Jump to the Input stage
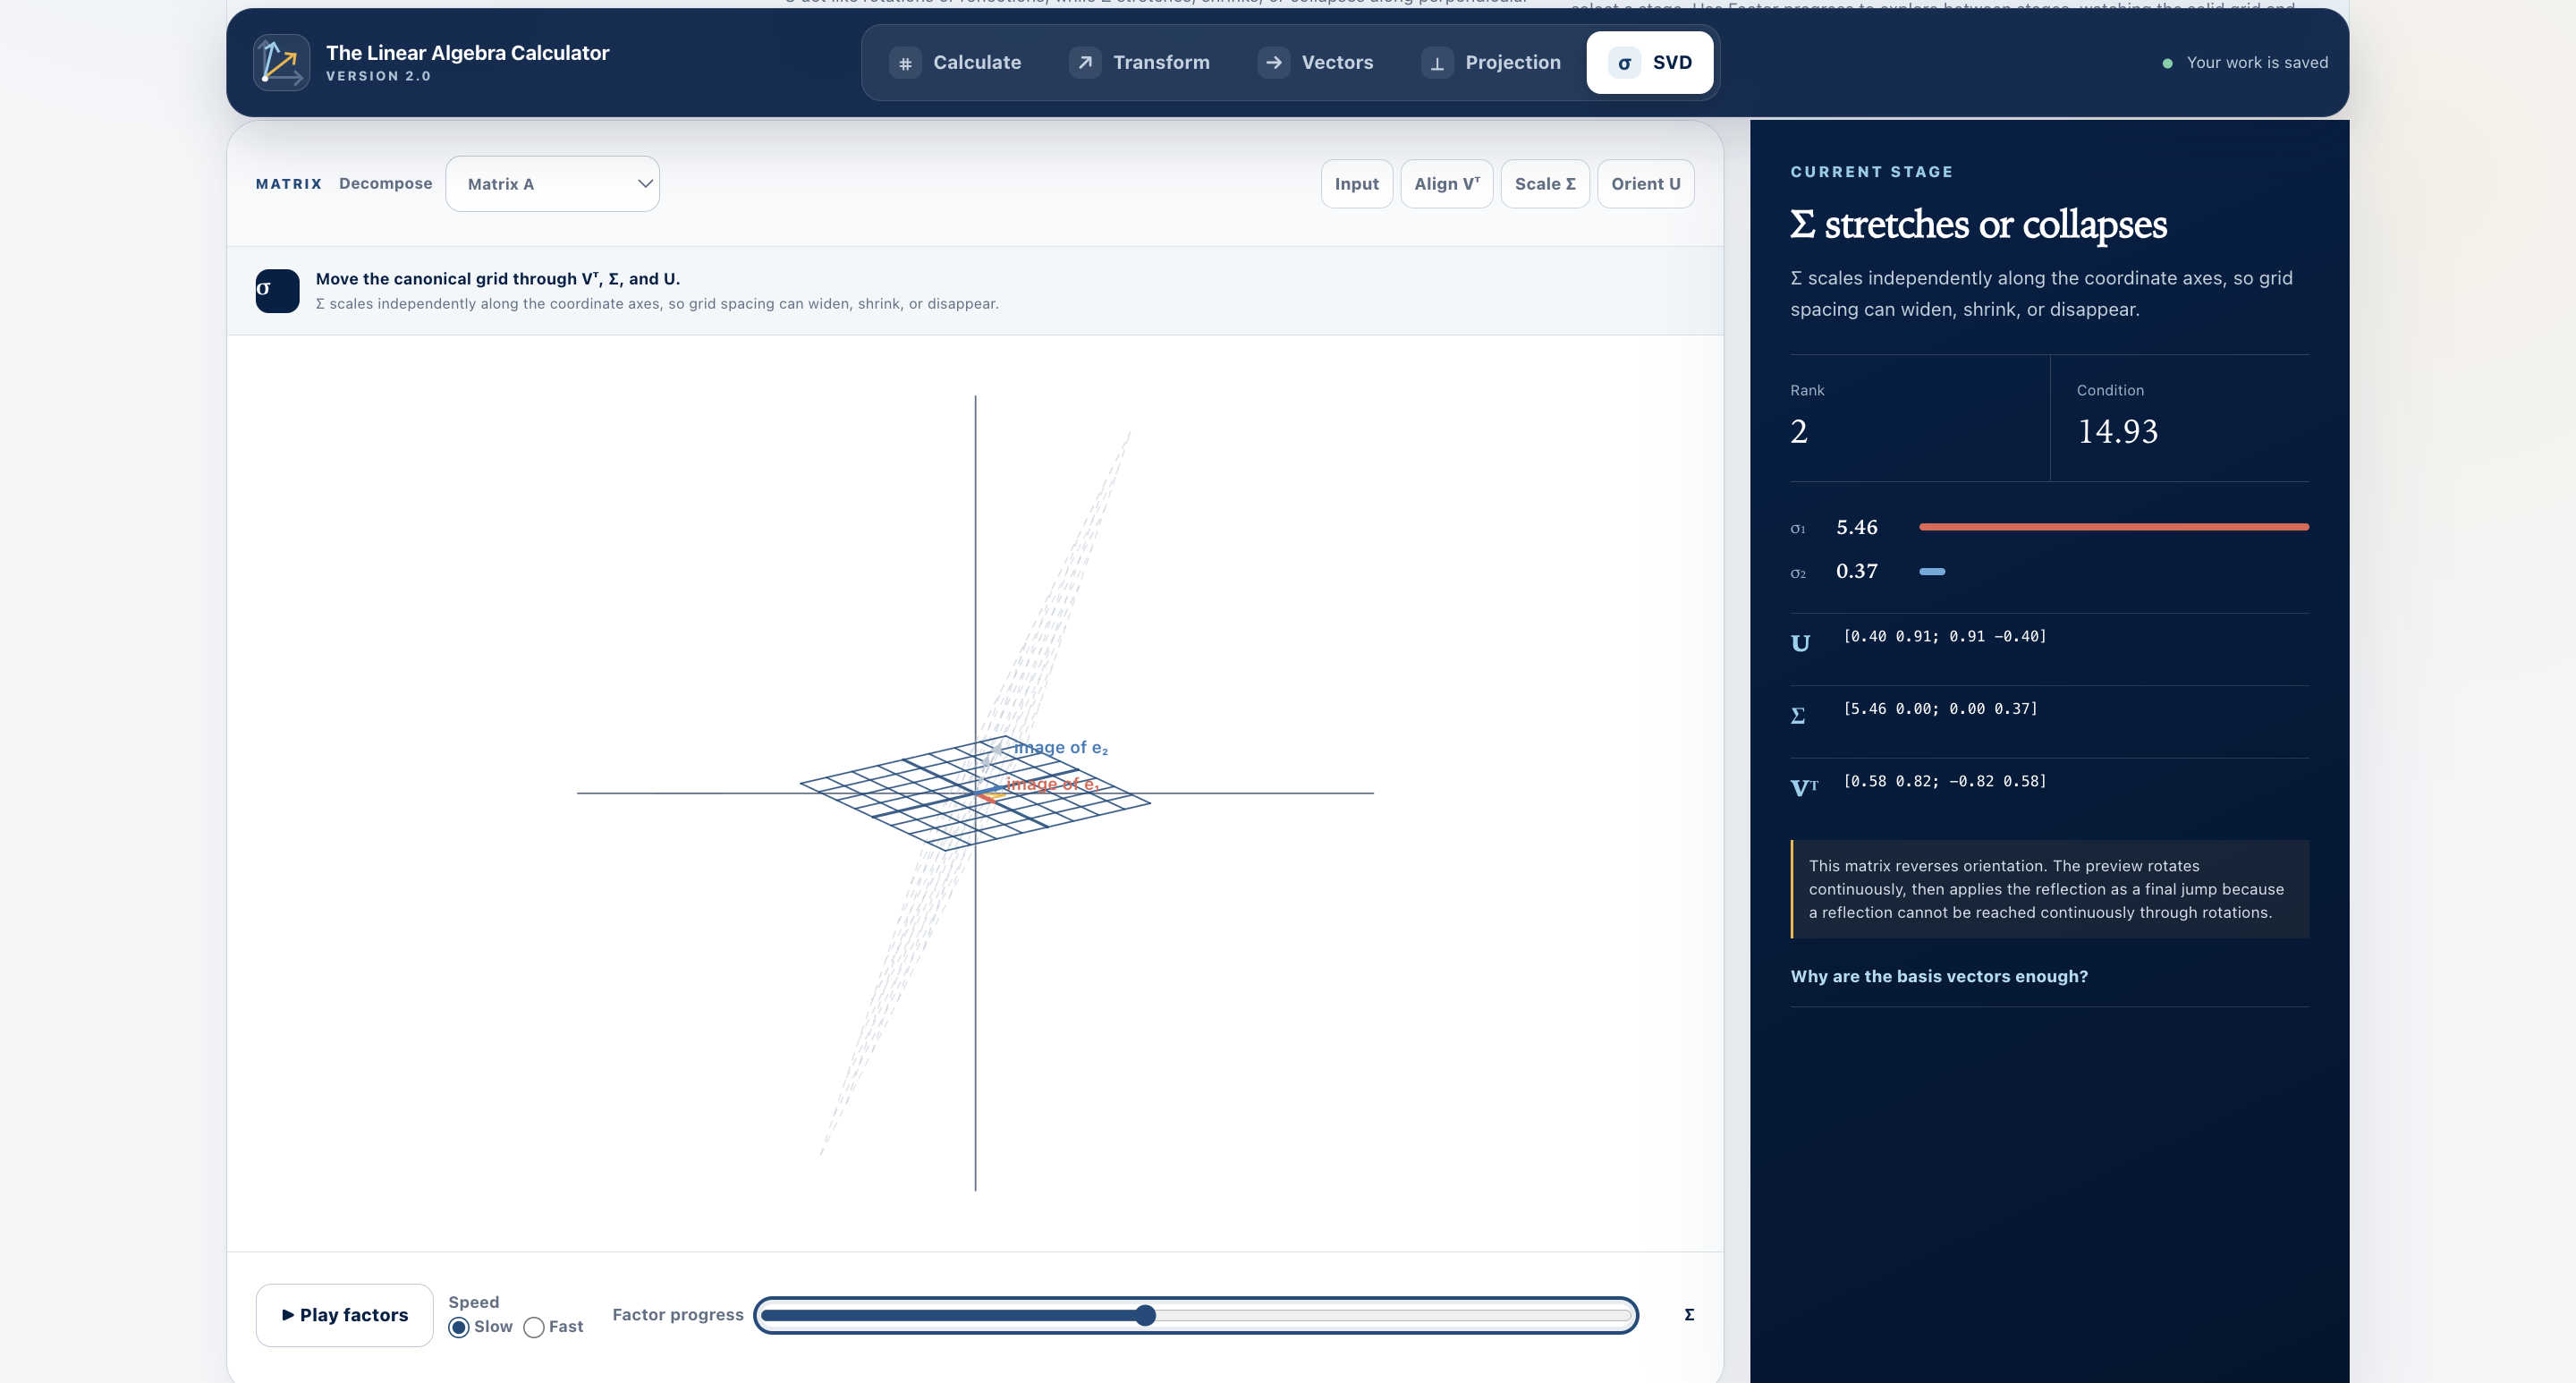Image resolution: width=2576 pixels, height=1383 pixels. point(1356,184)
